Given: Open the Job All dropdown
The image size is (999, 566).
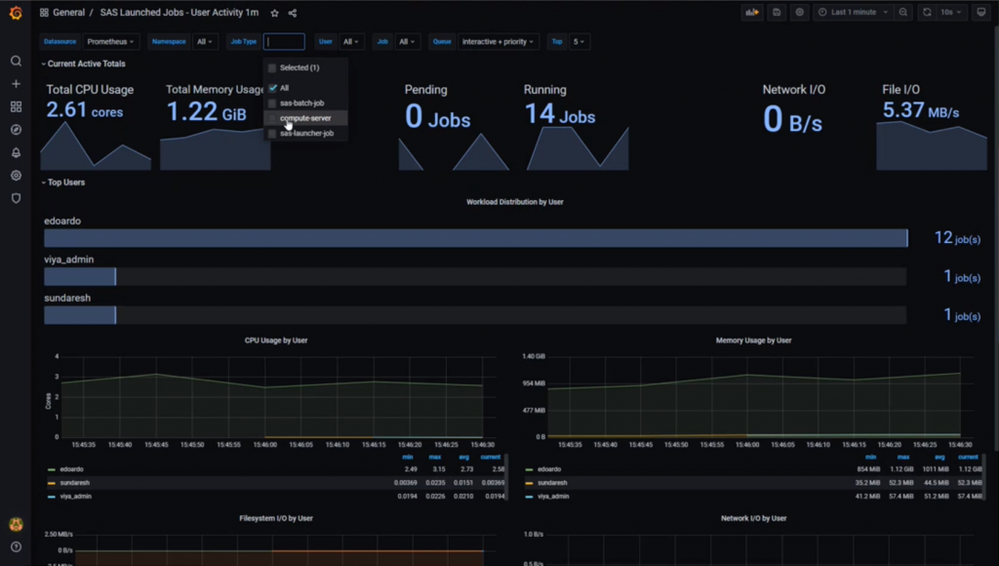Looking at the screenshot, I should (x=406, y=41).
